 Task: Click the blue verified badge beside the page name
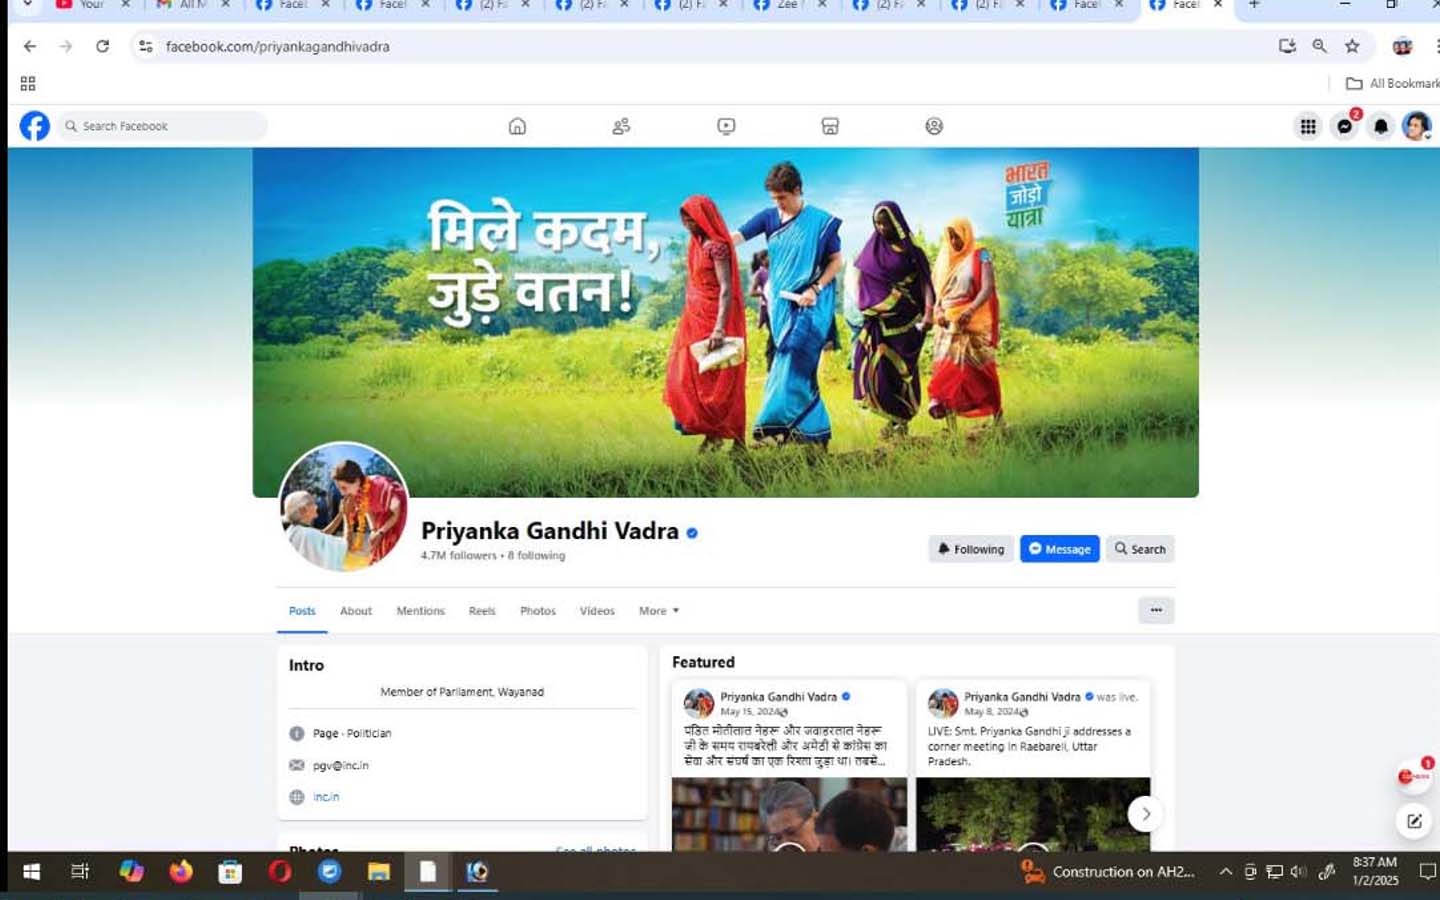click(x=692, y=533)
